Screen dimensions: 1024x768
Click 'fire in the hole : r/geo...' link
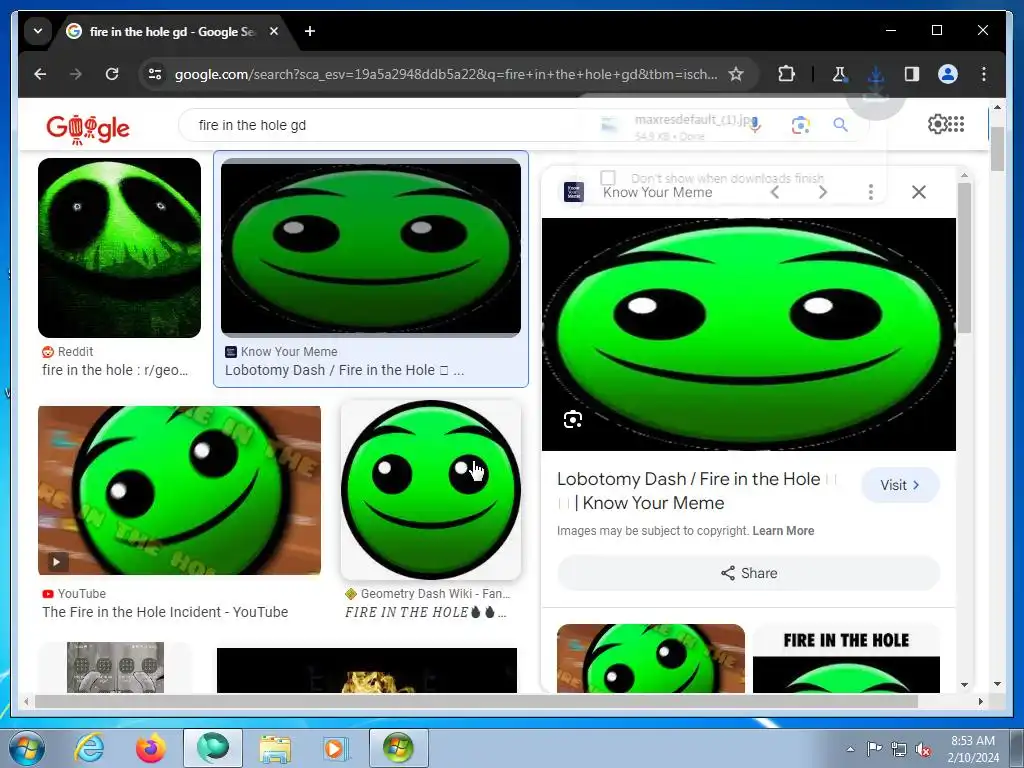(x=115, y=370)
